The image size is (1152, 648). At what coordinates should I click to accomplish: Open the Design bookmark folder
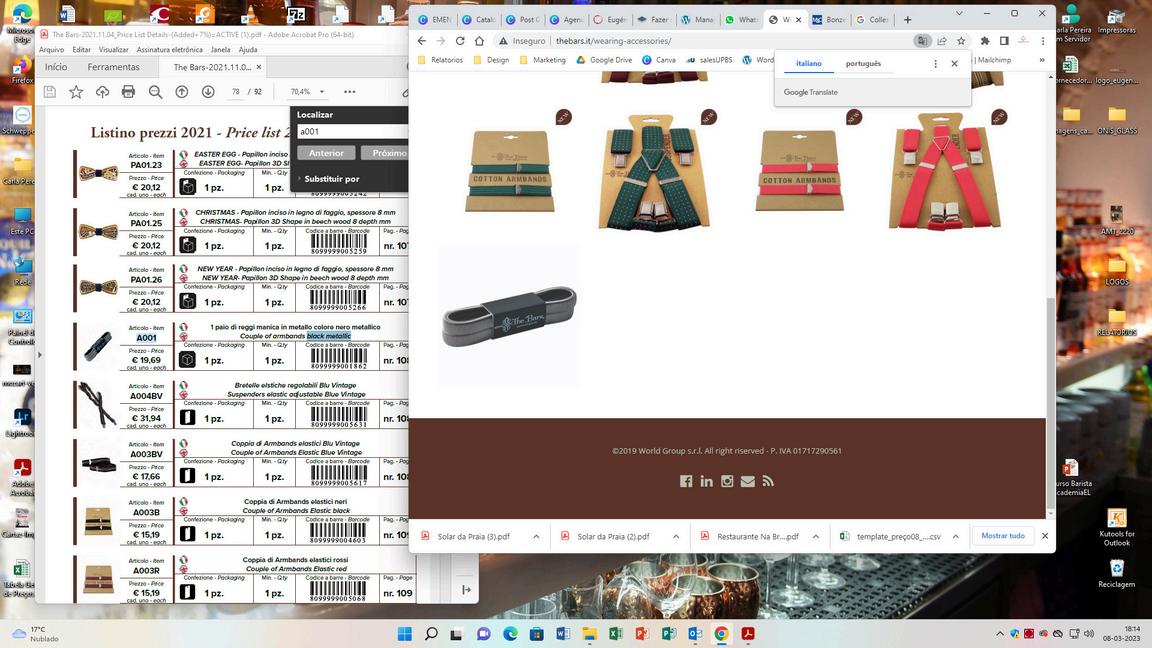492,60
